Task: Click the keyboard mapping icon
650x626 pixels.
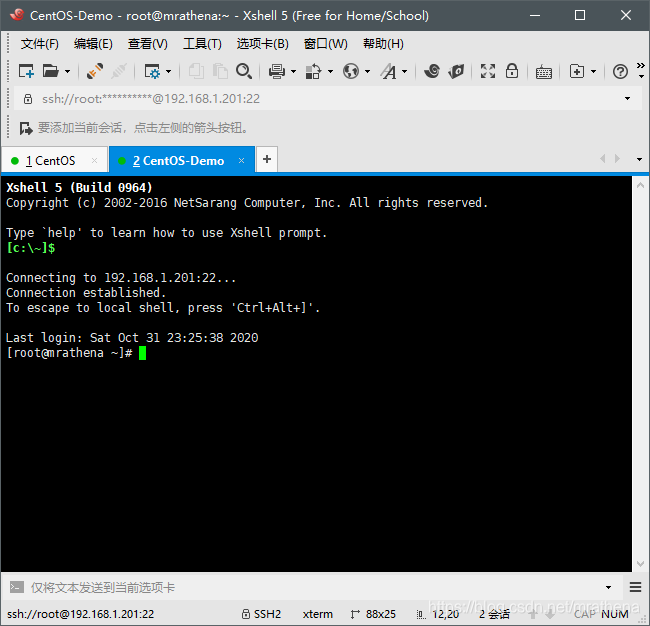Action: 543,72
